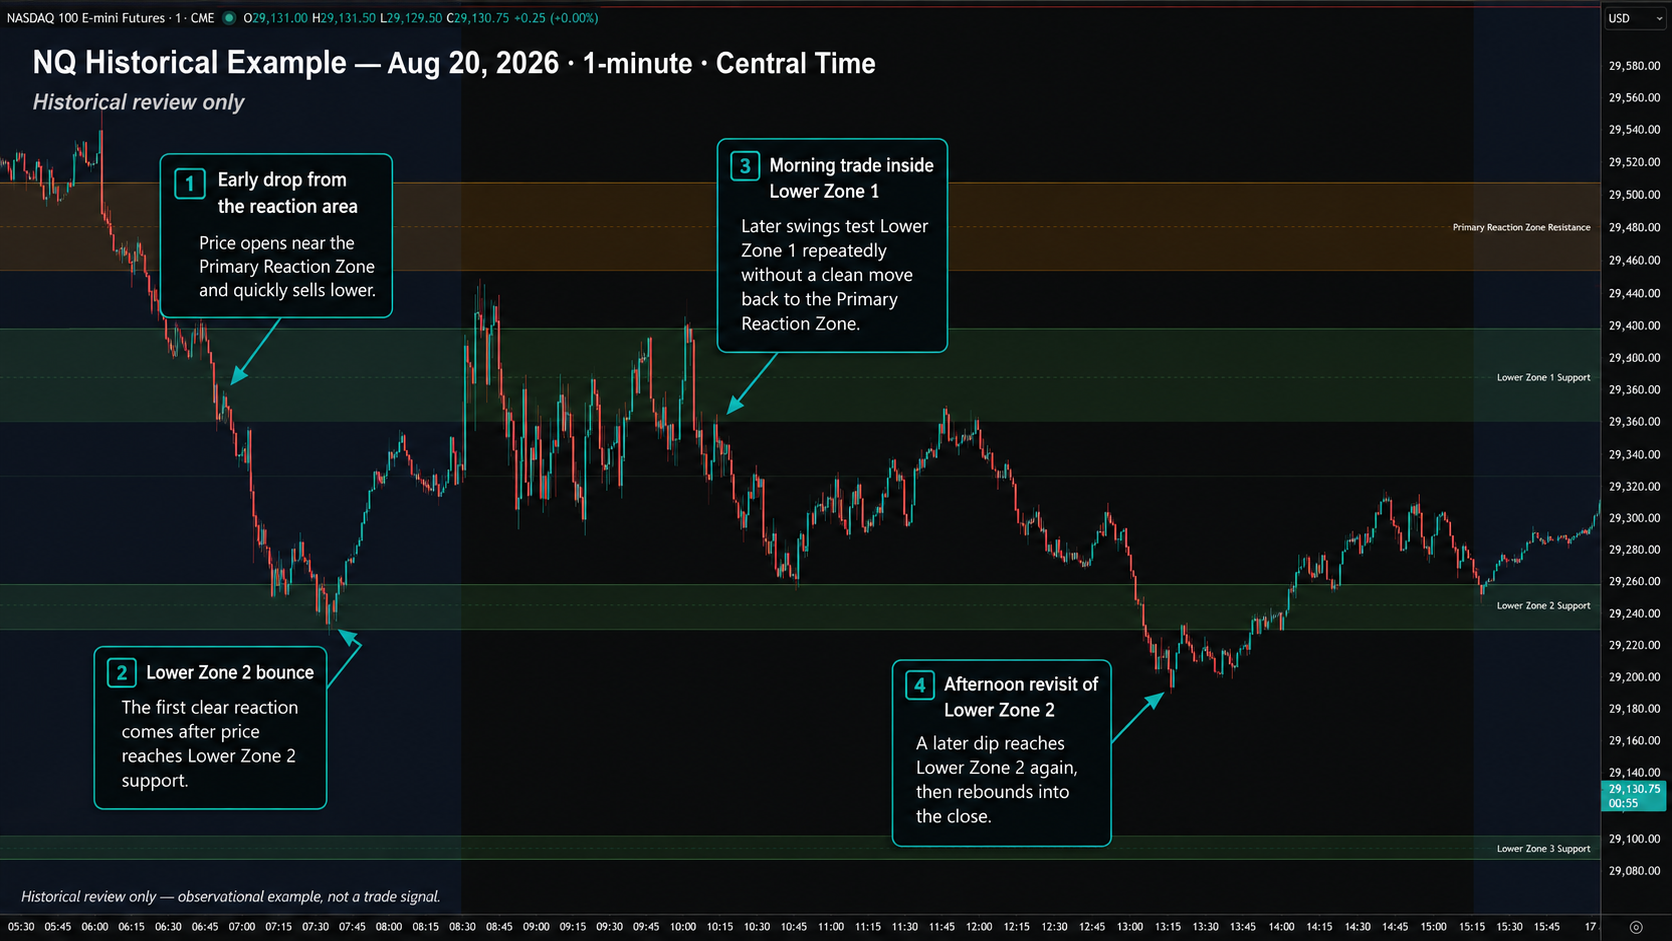Screen dimensions: 1672x941
Task: Open the USD currency dropdown
Action: [1635, 18]
